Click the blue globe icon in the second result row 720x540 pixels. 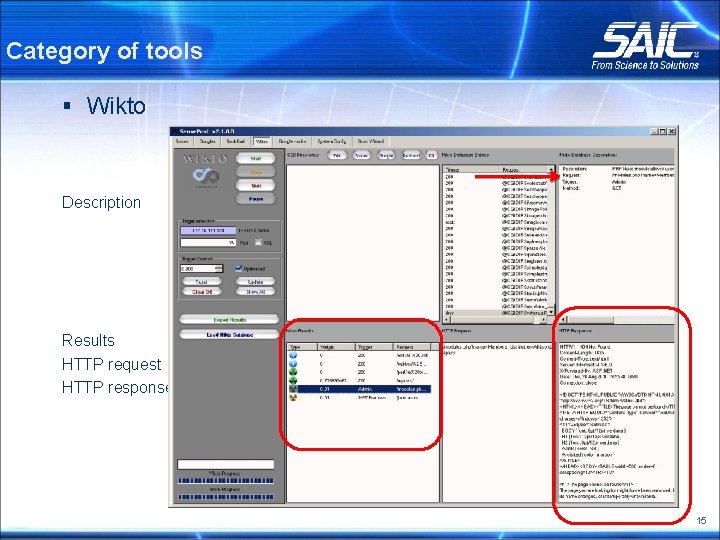pyautogui.click(x=293, y=364)
